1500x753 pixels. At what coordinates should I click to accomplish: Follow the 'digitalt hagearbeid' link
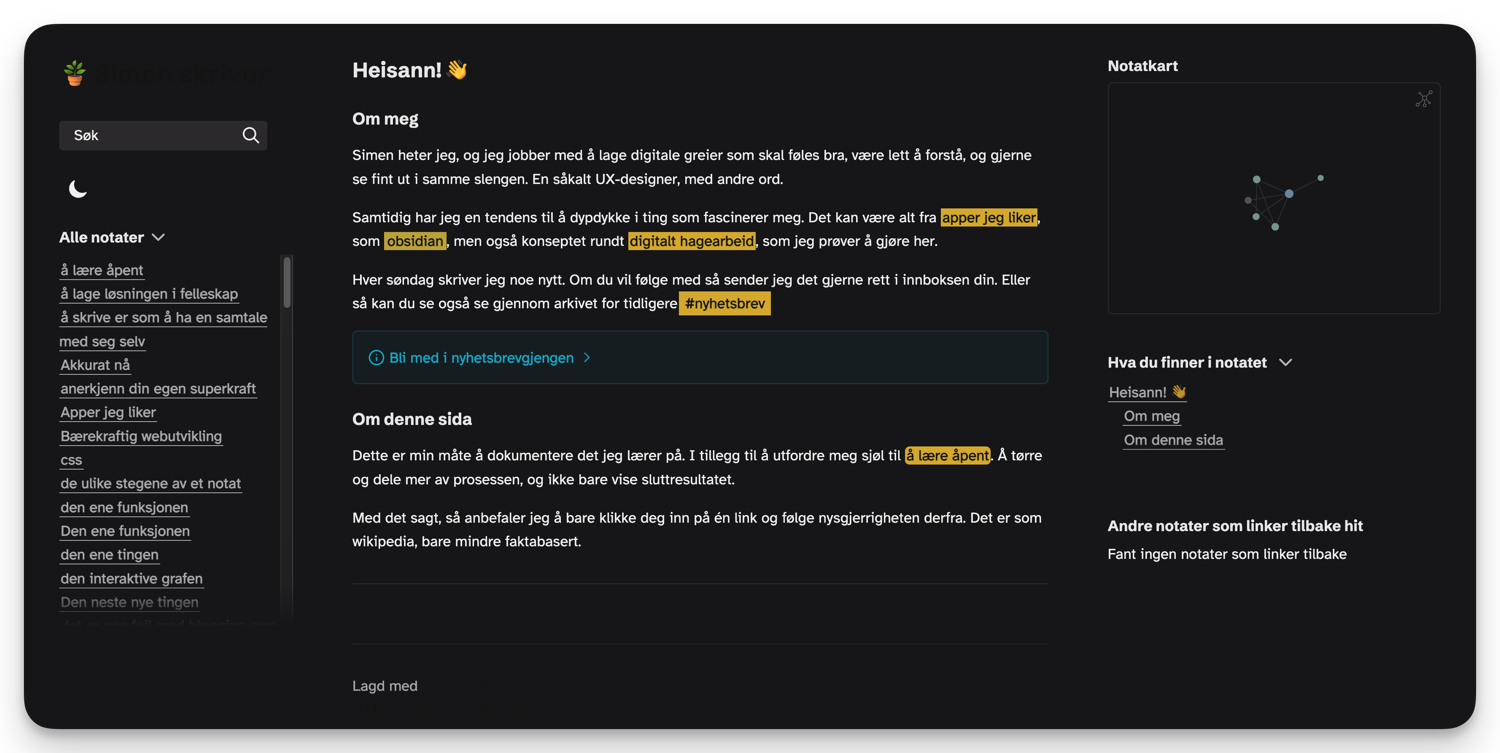691,241
